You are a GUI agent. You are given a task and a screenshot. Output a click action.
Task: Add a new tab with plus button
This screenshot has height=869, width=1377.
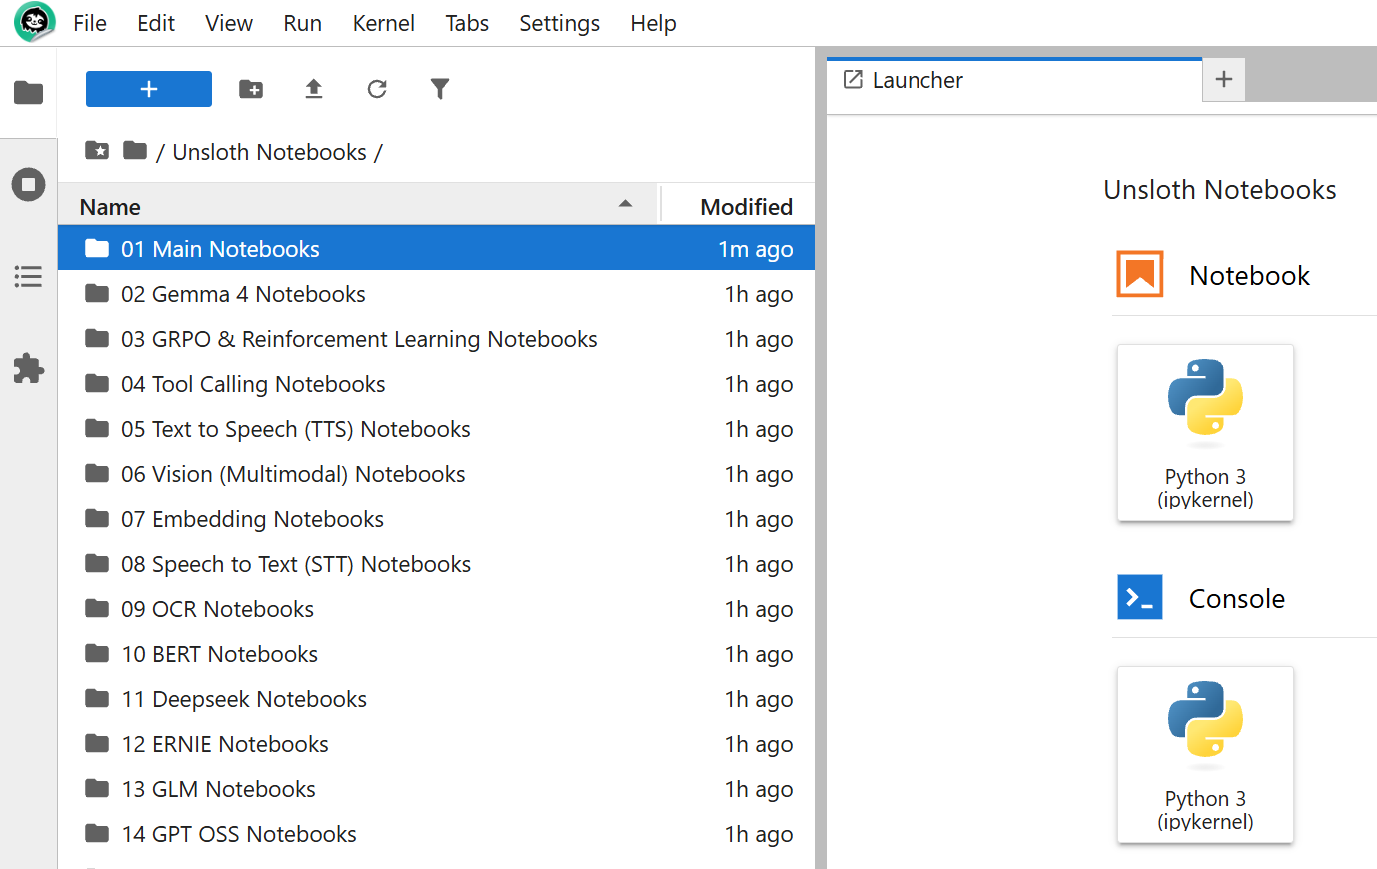coord(1224,79)
